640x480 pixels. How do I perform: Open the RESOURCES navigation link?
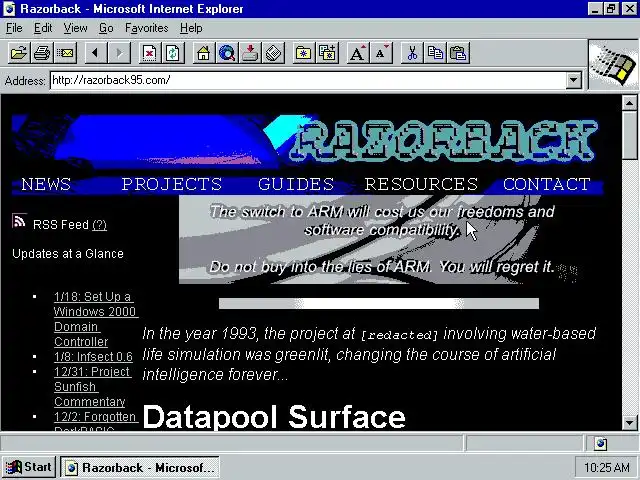pyautogui.click(x=421, y=184)
